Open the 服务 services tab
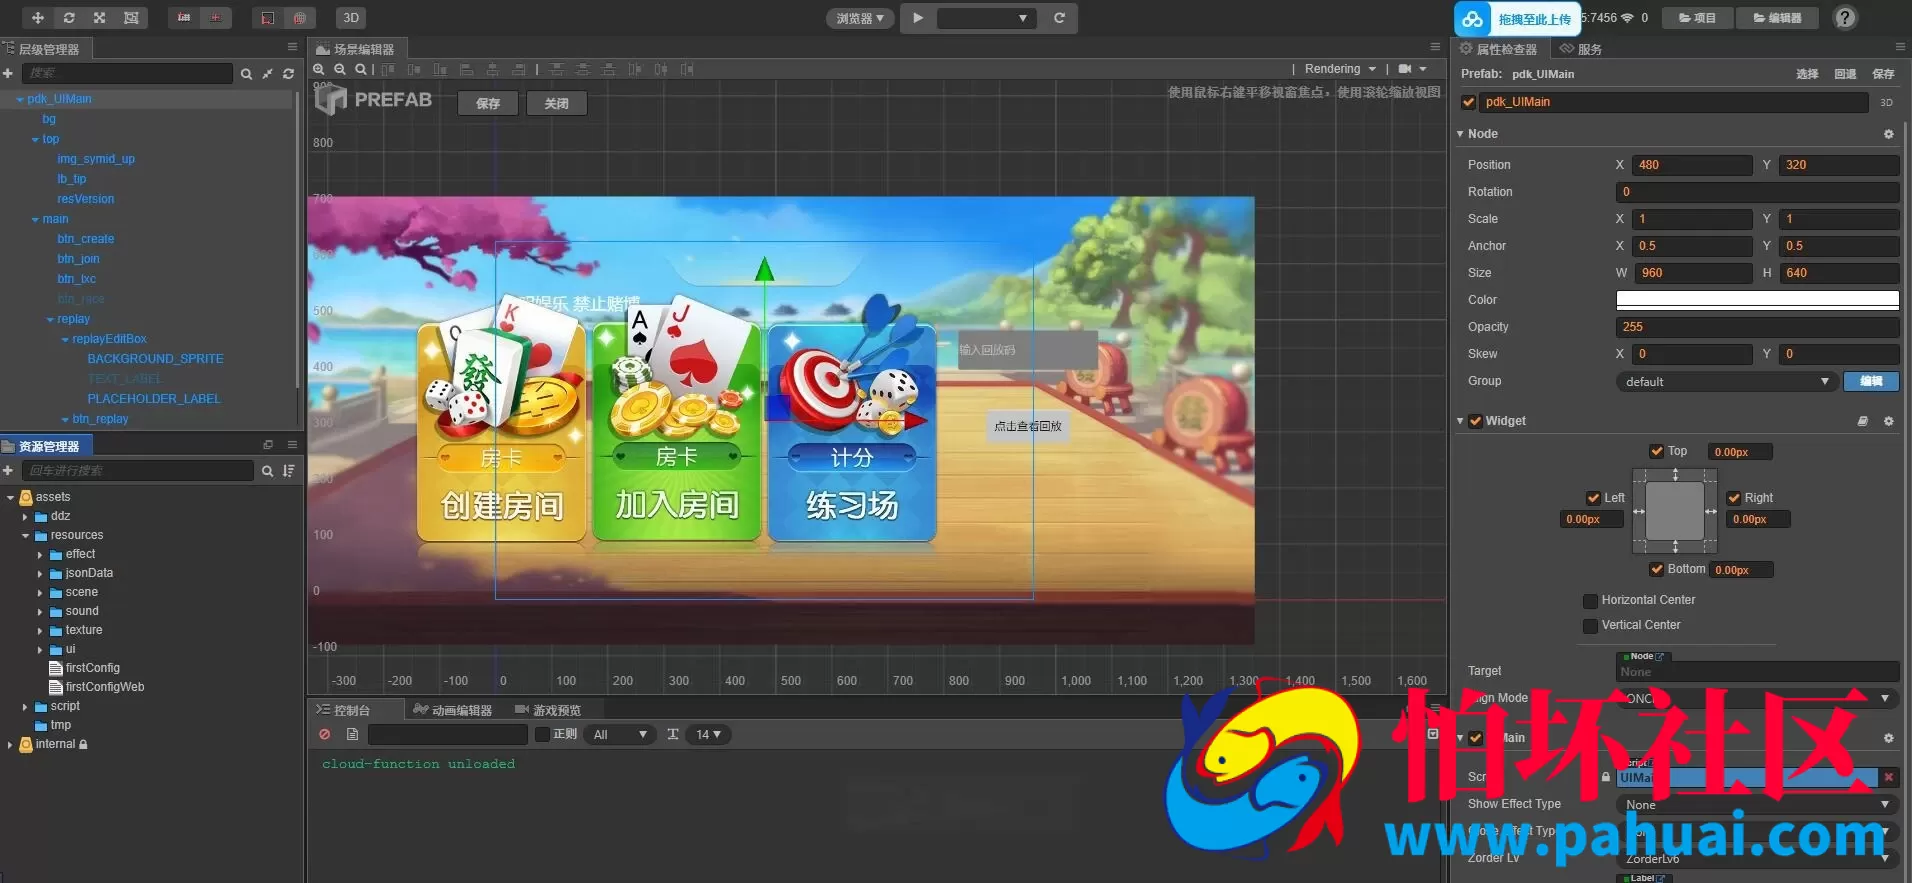 (1581, 49)
